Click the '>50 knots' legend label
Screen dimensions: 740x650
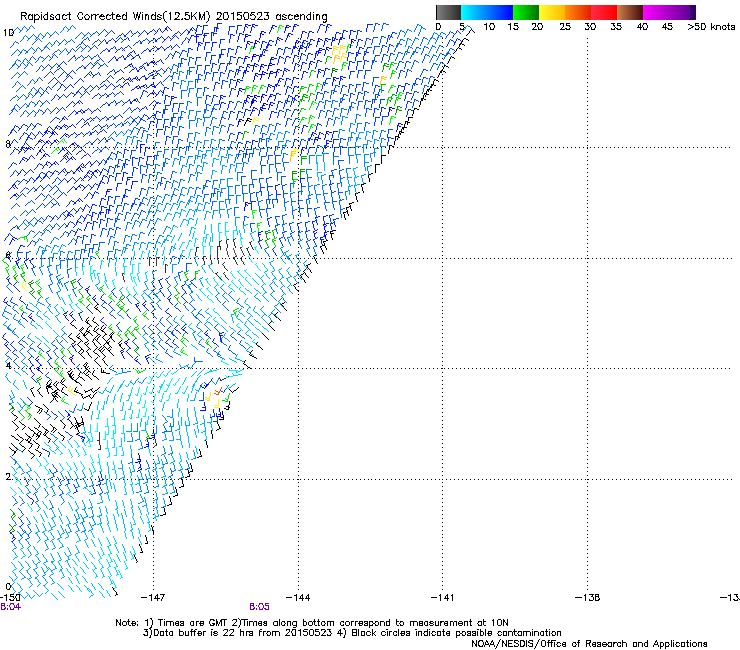[x=711, y=26]
